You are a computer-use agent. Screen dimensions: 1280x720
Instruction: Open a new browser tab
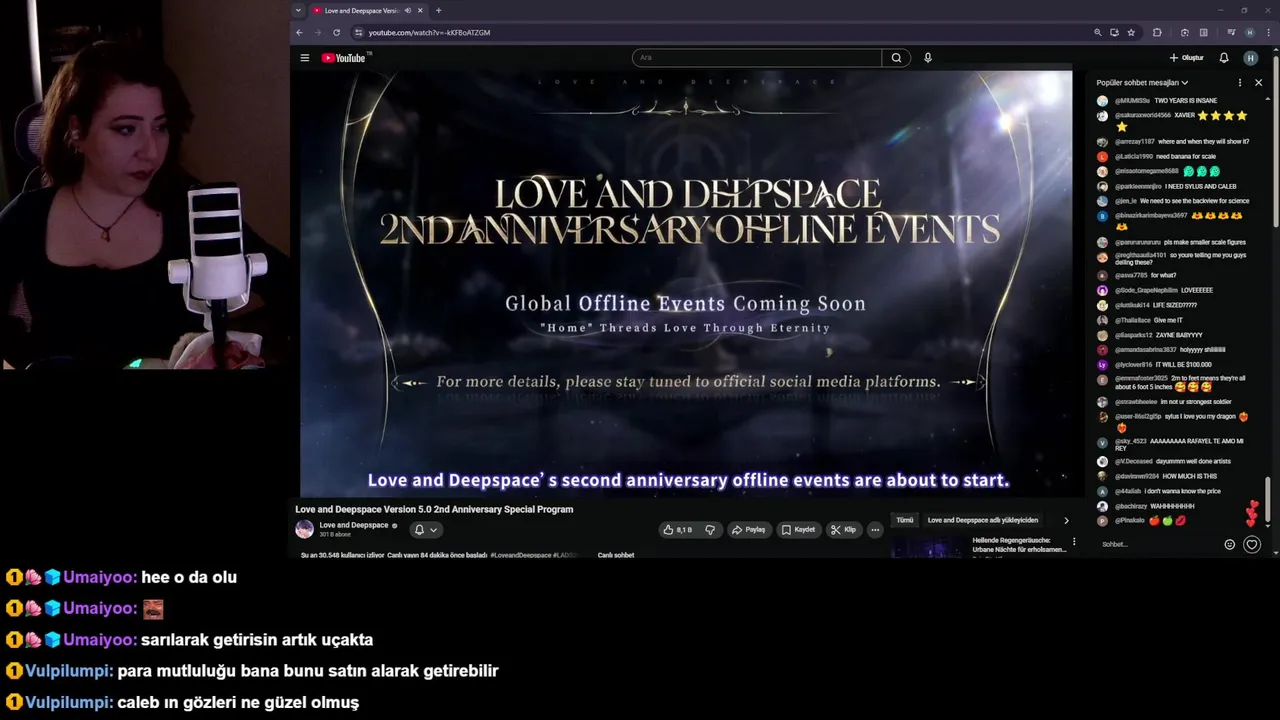[438, 10]
